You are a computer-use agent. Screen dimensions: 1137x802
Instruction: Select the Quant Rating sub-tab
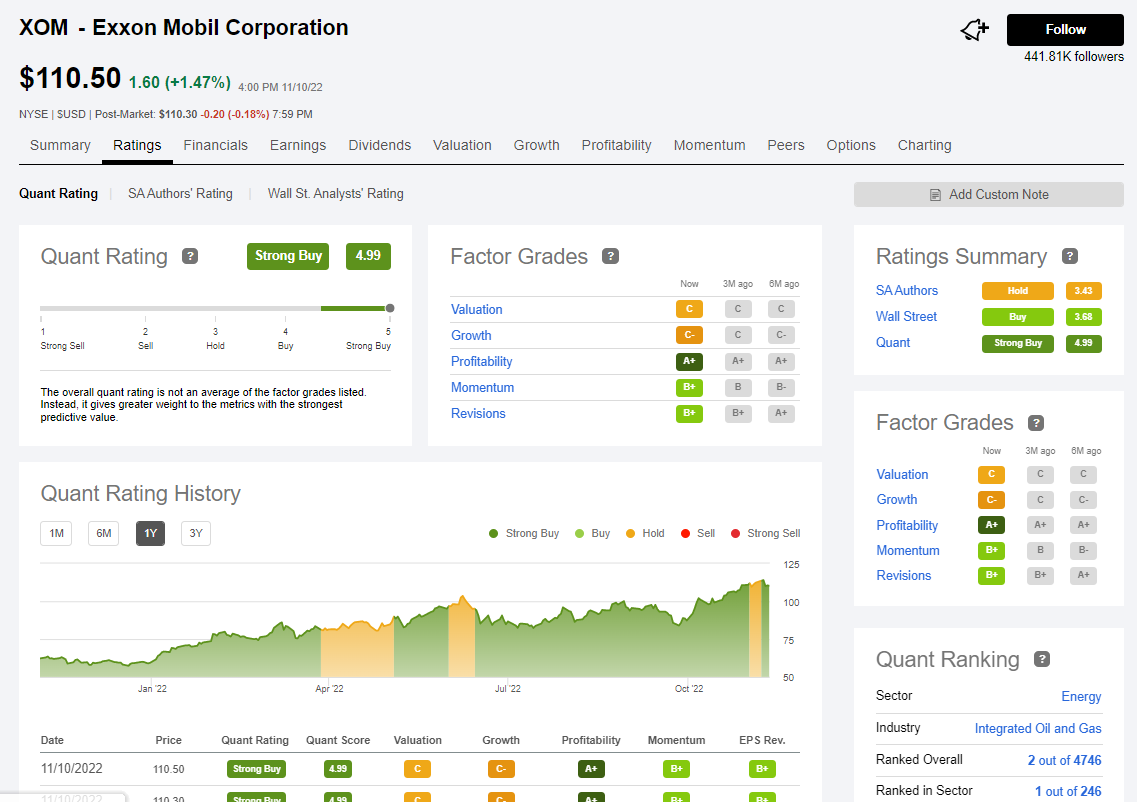[58, 194]
